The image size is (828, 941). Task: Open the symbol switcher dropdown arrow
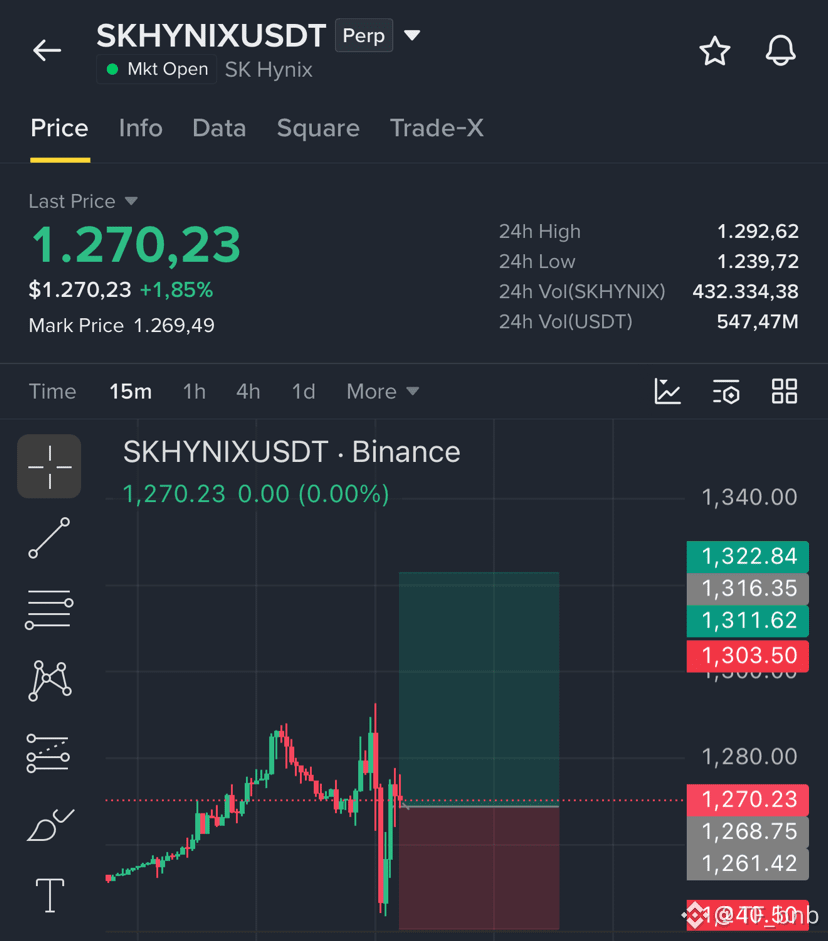[x=412, y=35]
